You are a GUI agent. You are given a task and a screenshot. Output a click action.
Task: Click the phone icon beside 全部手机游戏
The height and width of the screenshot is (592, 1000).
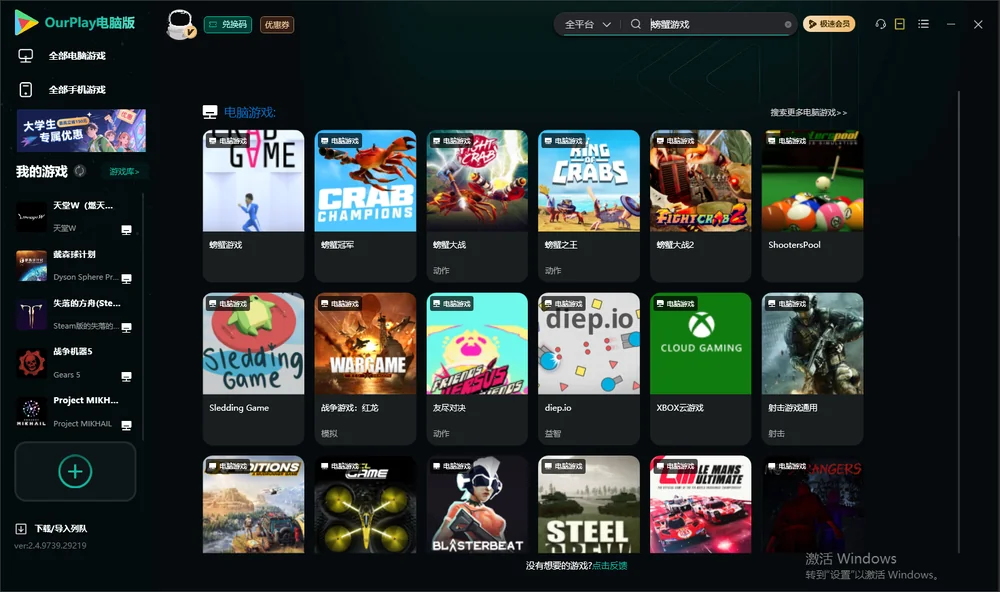(x=26, y=90)
